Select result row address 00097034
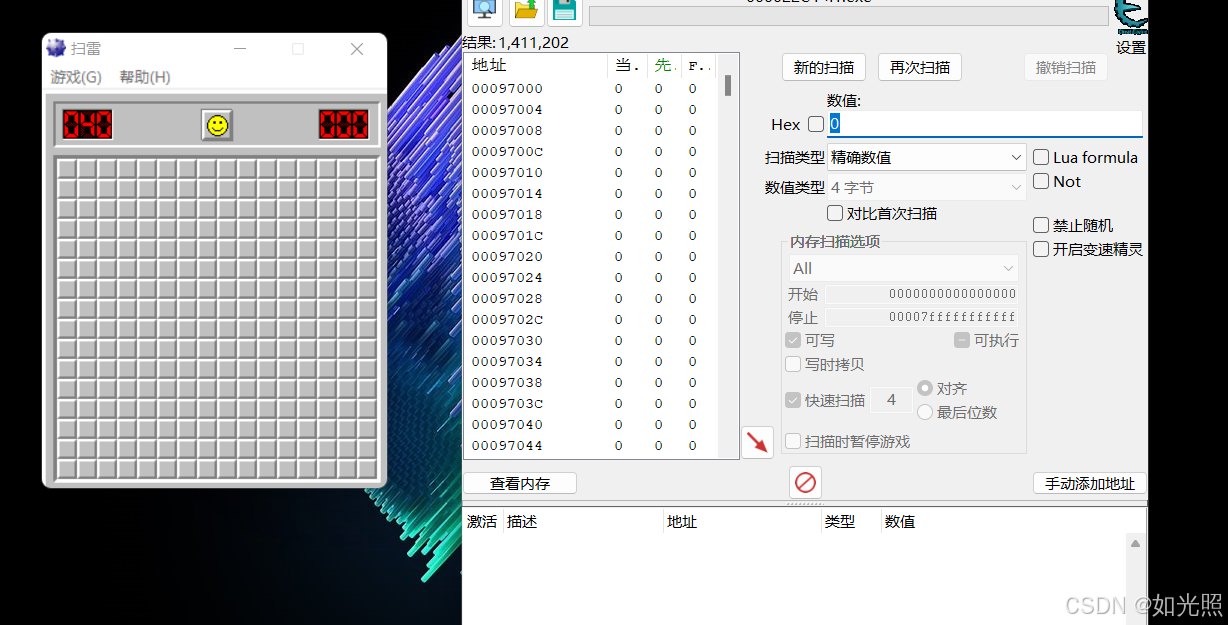The width and height of the screenshot is (1228, 625). pyautogui.click(x=592, y=361)
